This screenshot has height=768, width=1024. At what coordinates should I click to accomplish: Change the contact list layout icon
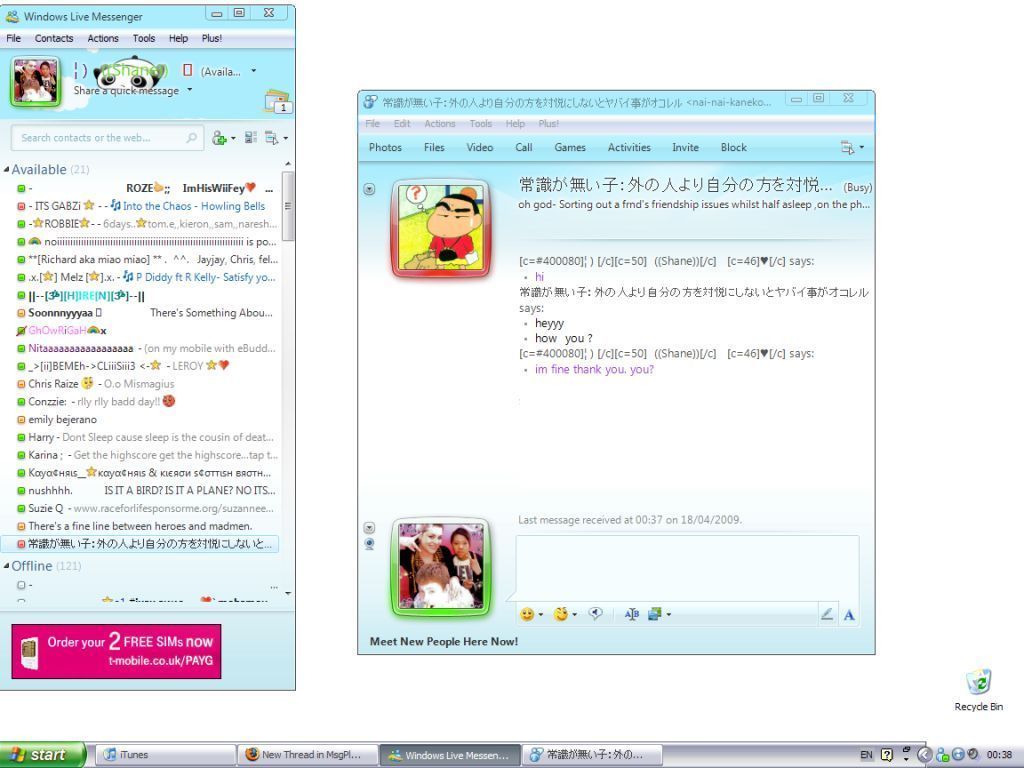(x=251, y=138)
